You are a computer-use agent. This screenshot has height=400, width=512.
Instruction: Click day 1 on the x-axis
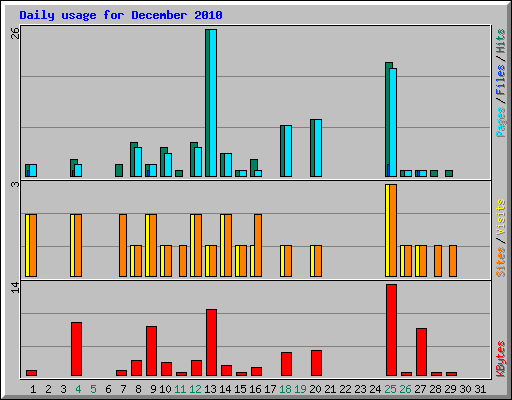(33, 389)
